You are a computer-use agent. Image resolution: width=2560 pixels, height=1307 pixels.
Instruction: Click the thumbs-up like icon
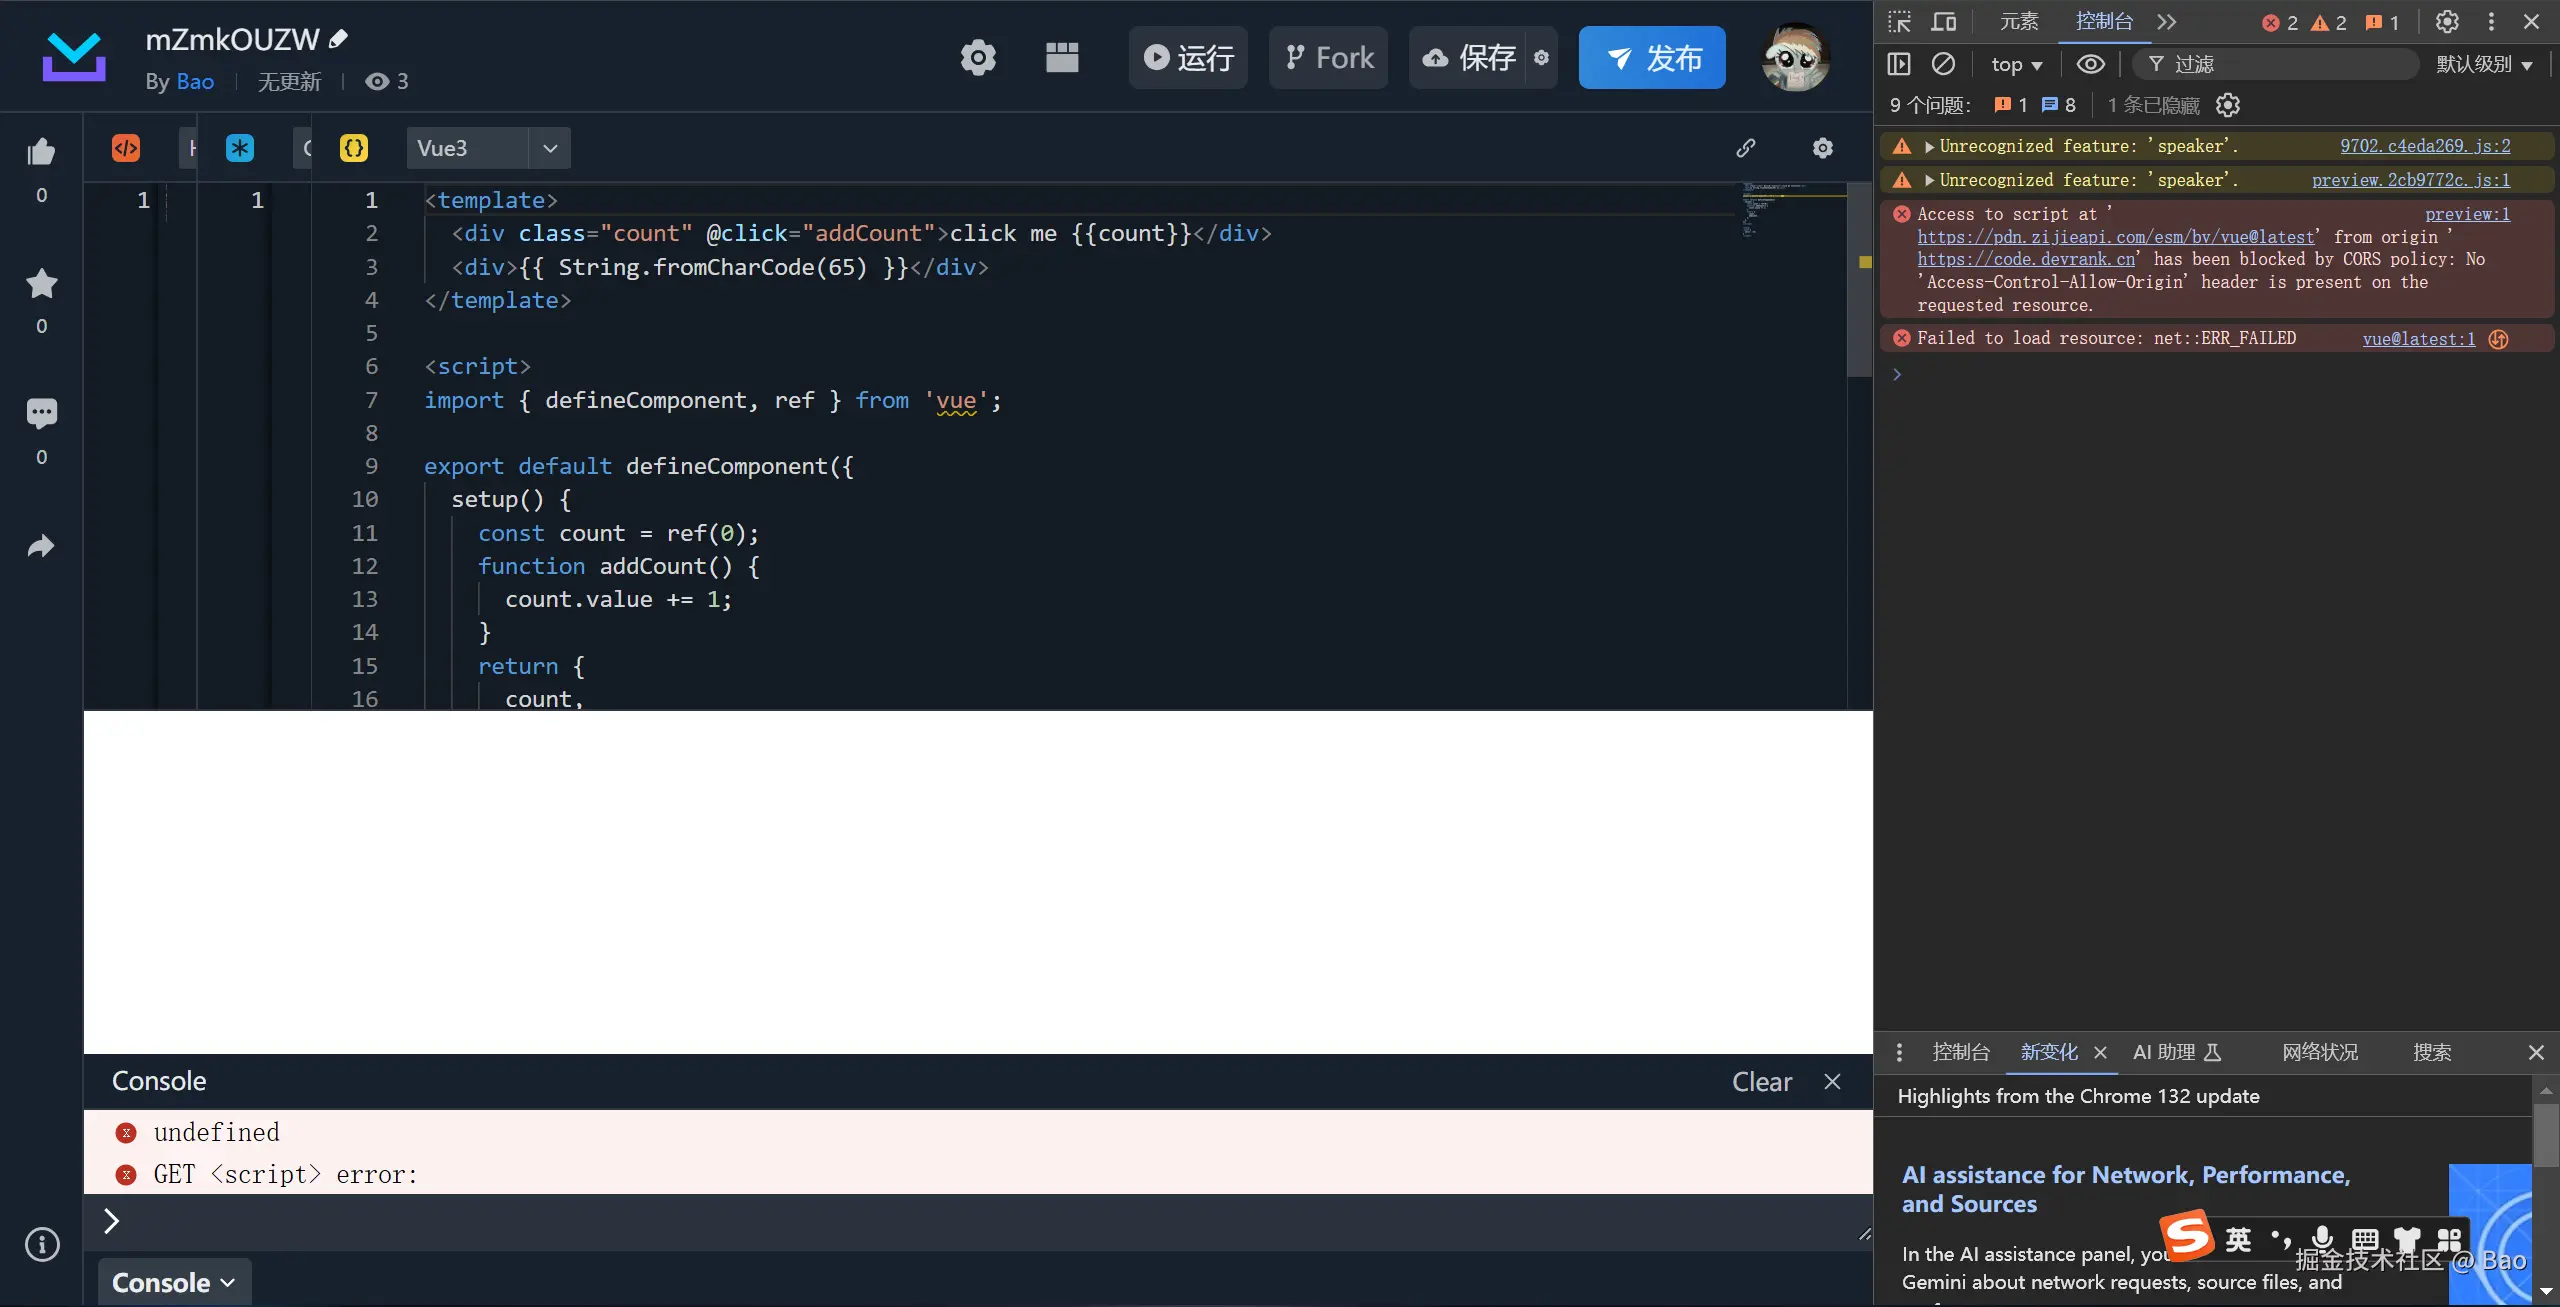(x=41, y=152)
